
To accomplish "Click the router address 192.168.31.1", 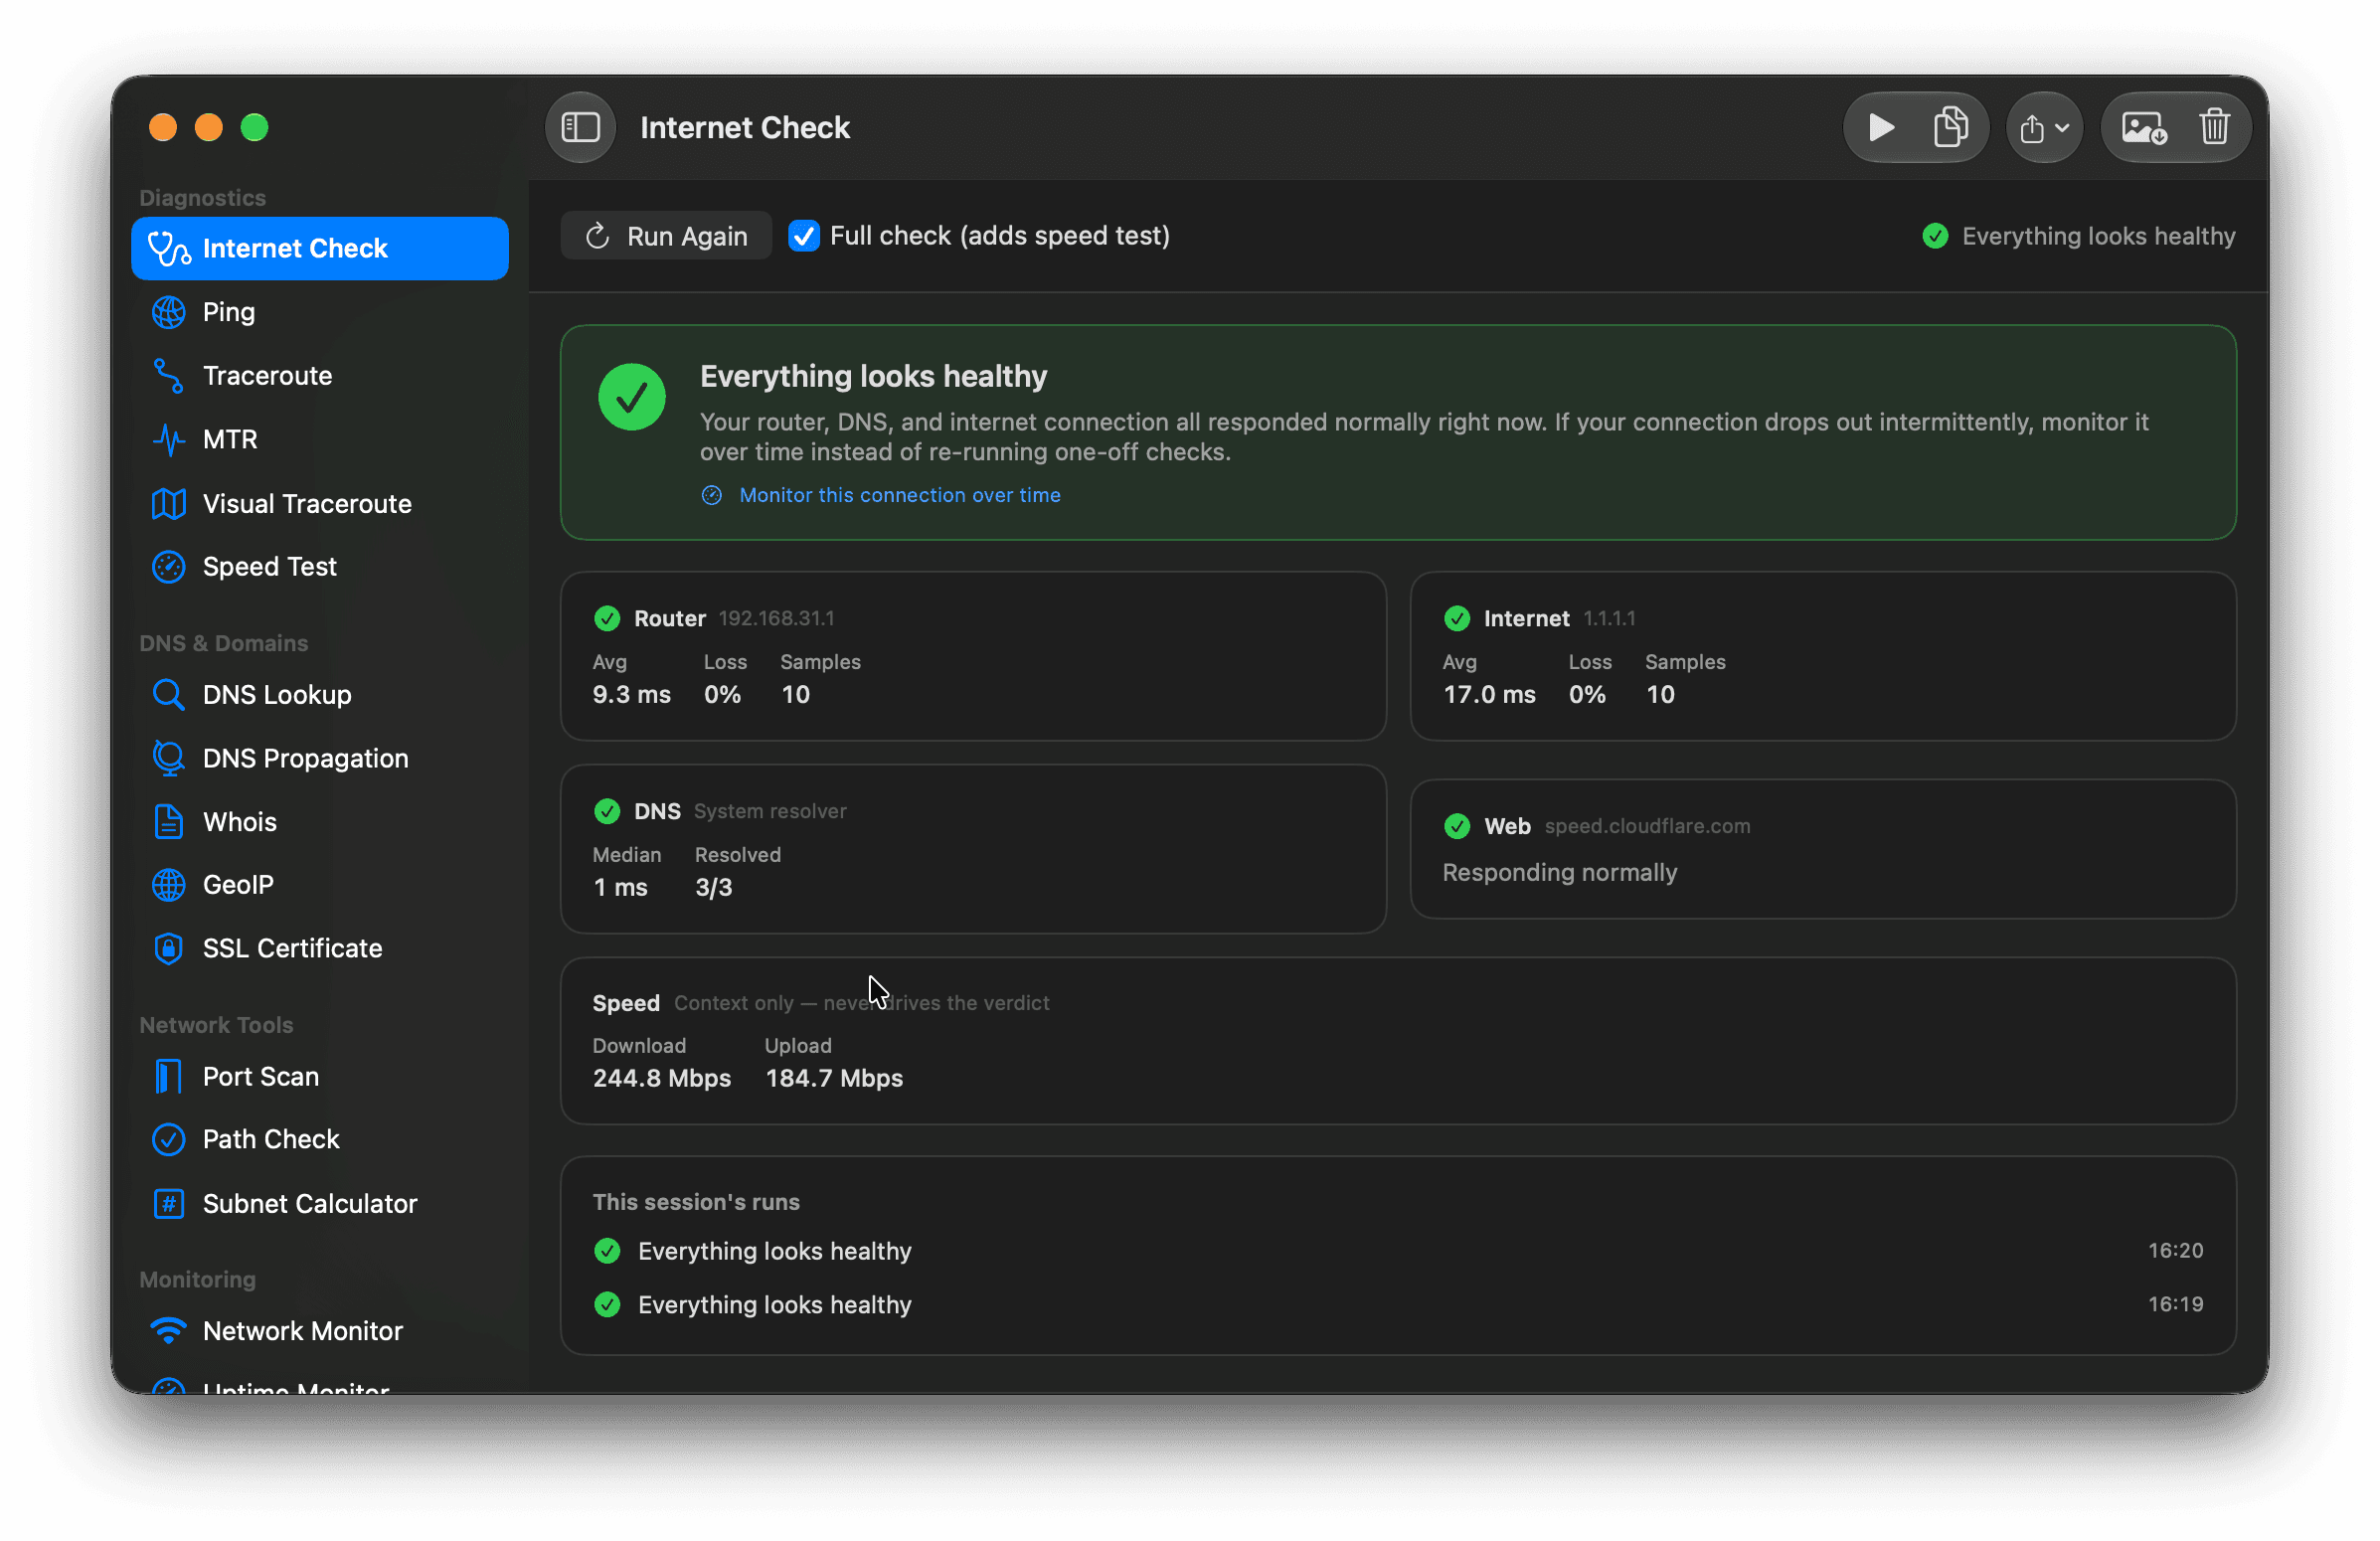I will 776,618.
